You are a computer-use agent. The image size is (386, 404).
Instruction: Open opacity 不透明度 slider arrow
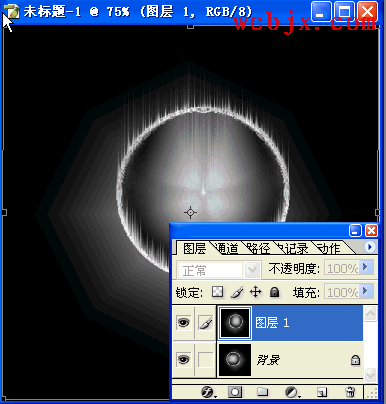coord(366,267)
